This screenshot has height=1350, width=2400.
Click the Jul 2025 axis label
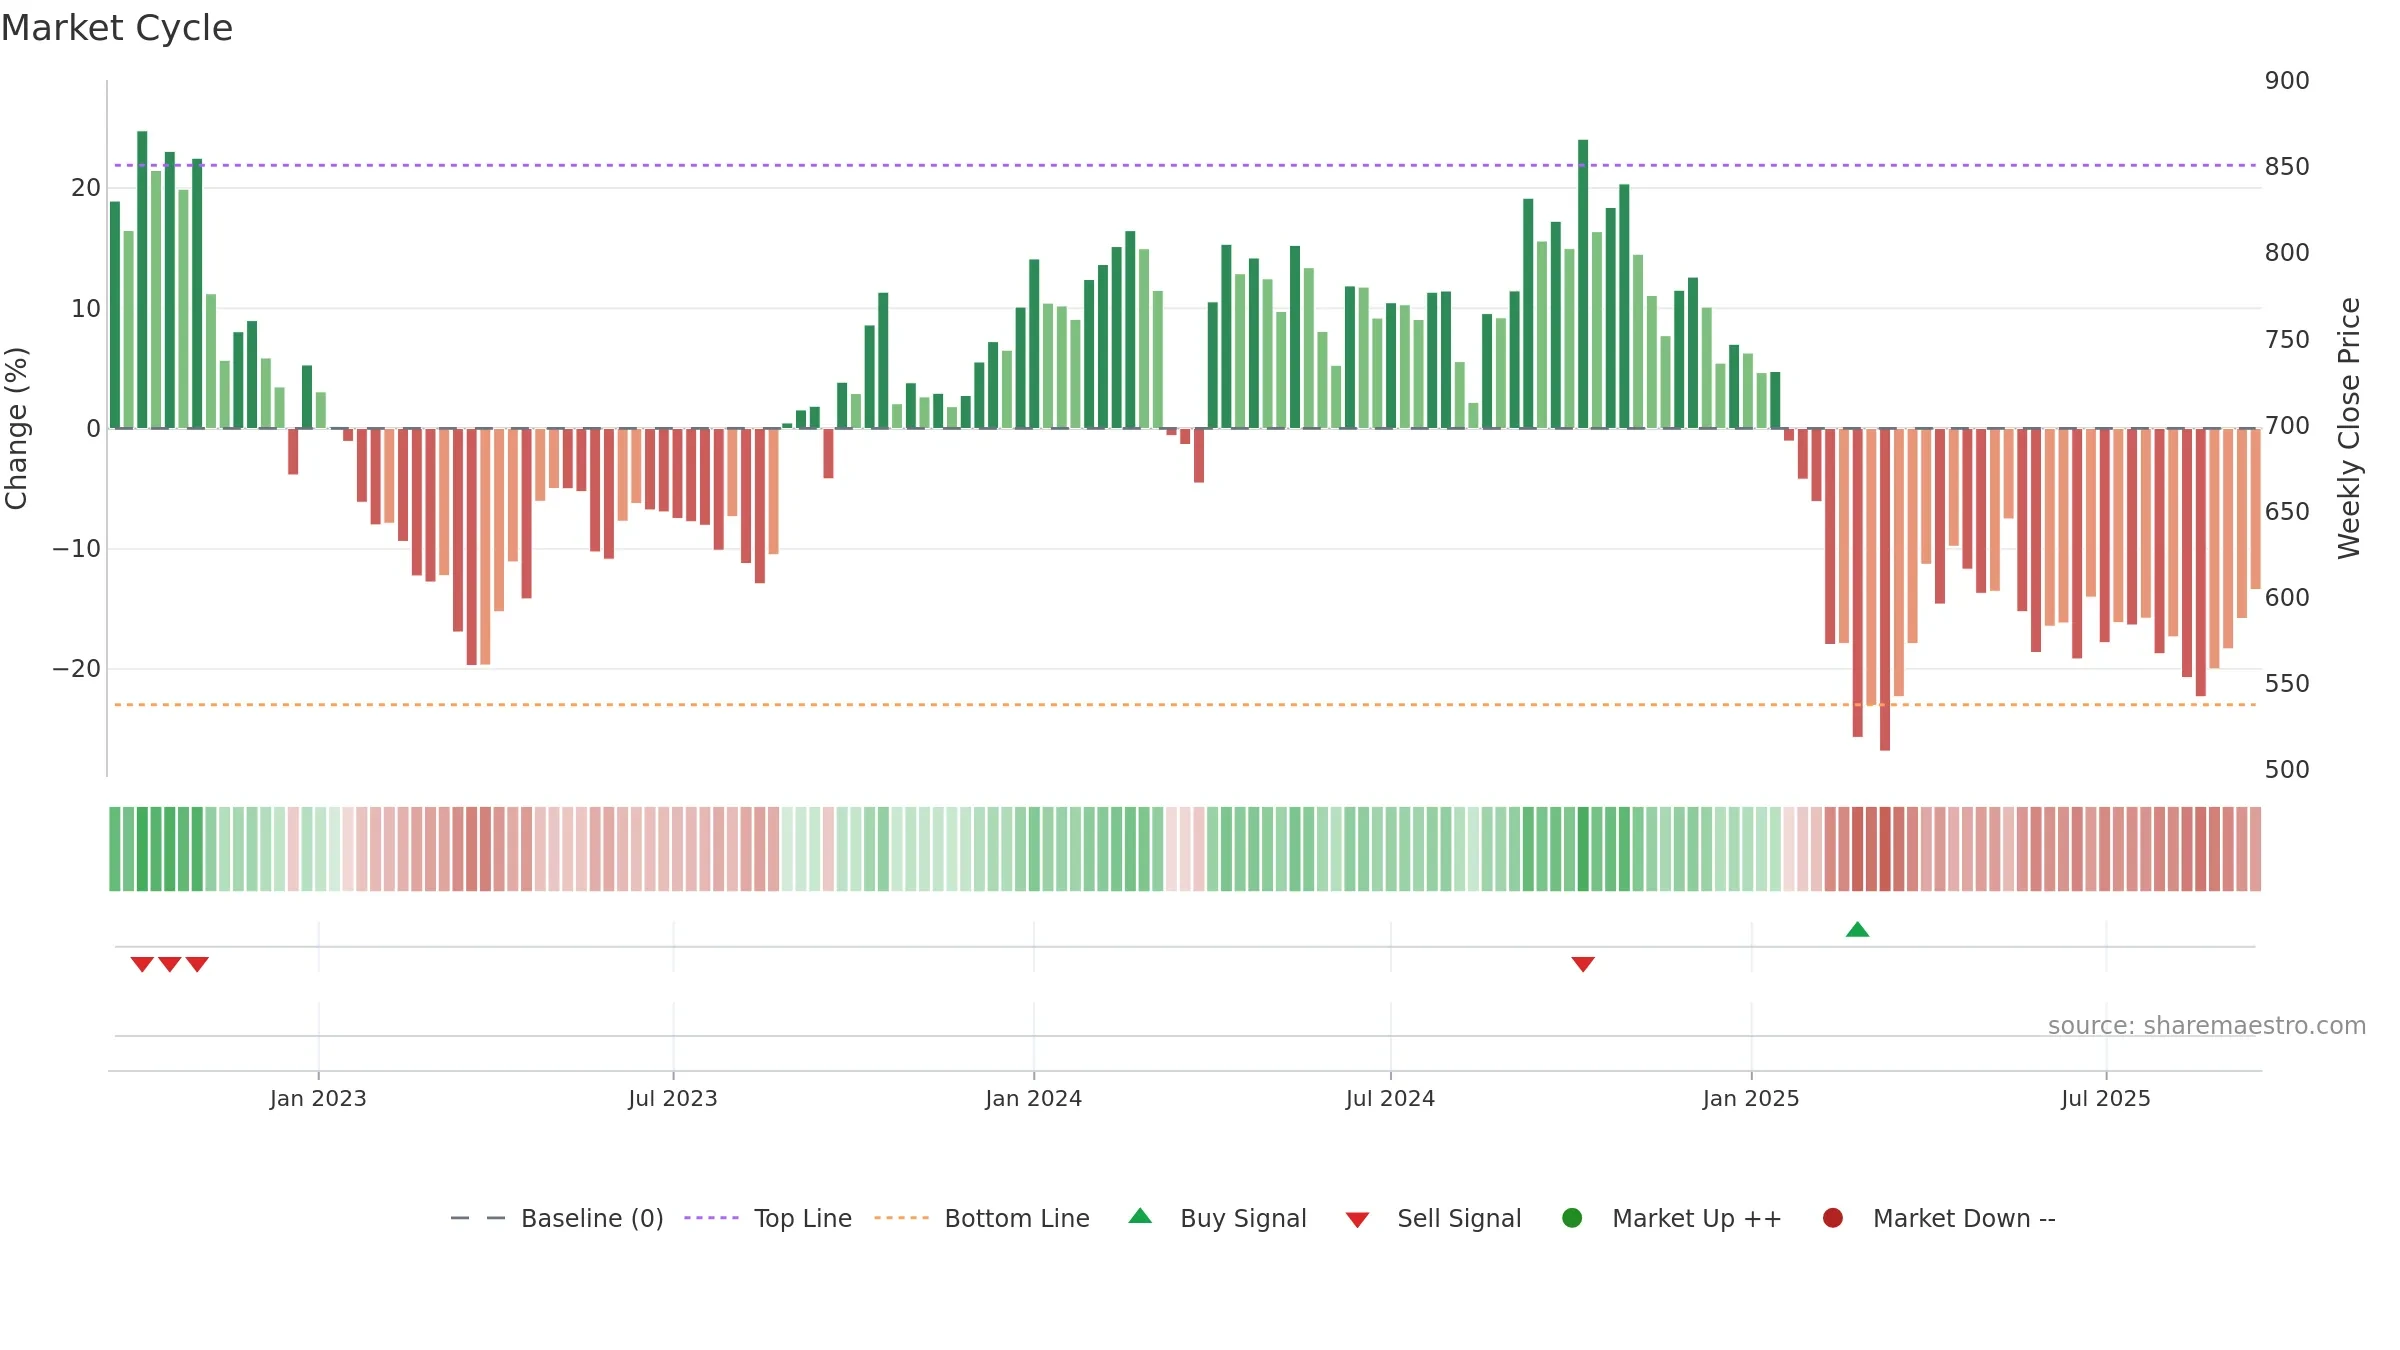(x=2106, y=1098)
